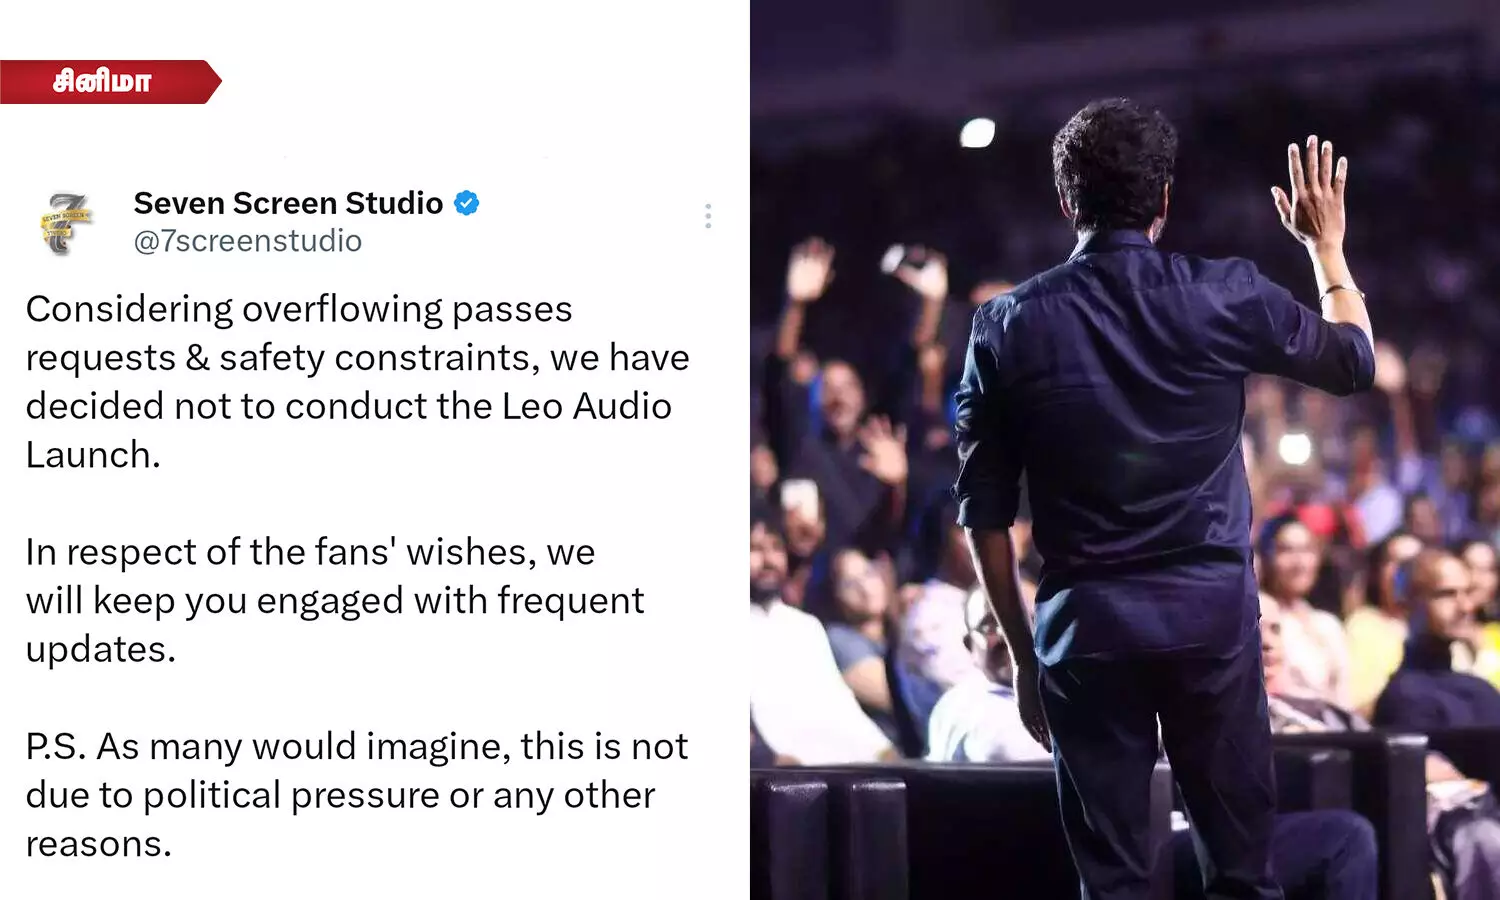Click the bright stage light in photo background
Viewport: 1500px width, 900px height.
click(x=977, y=132)
